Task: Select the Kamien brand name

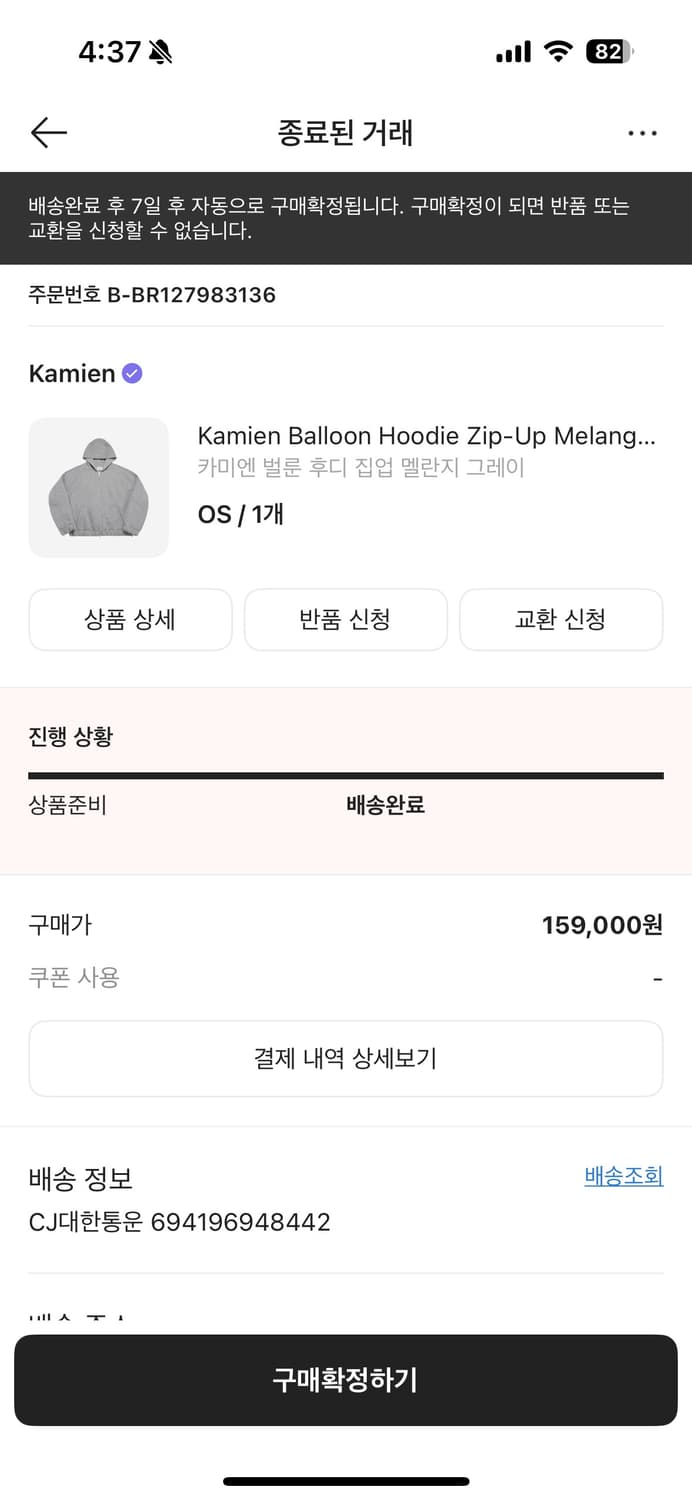Action: (67, 373)
